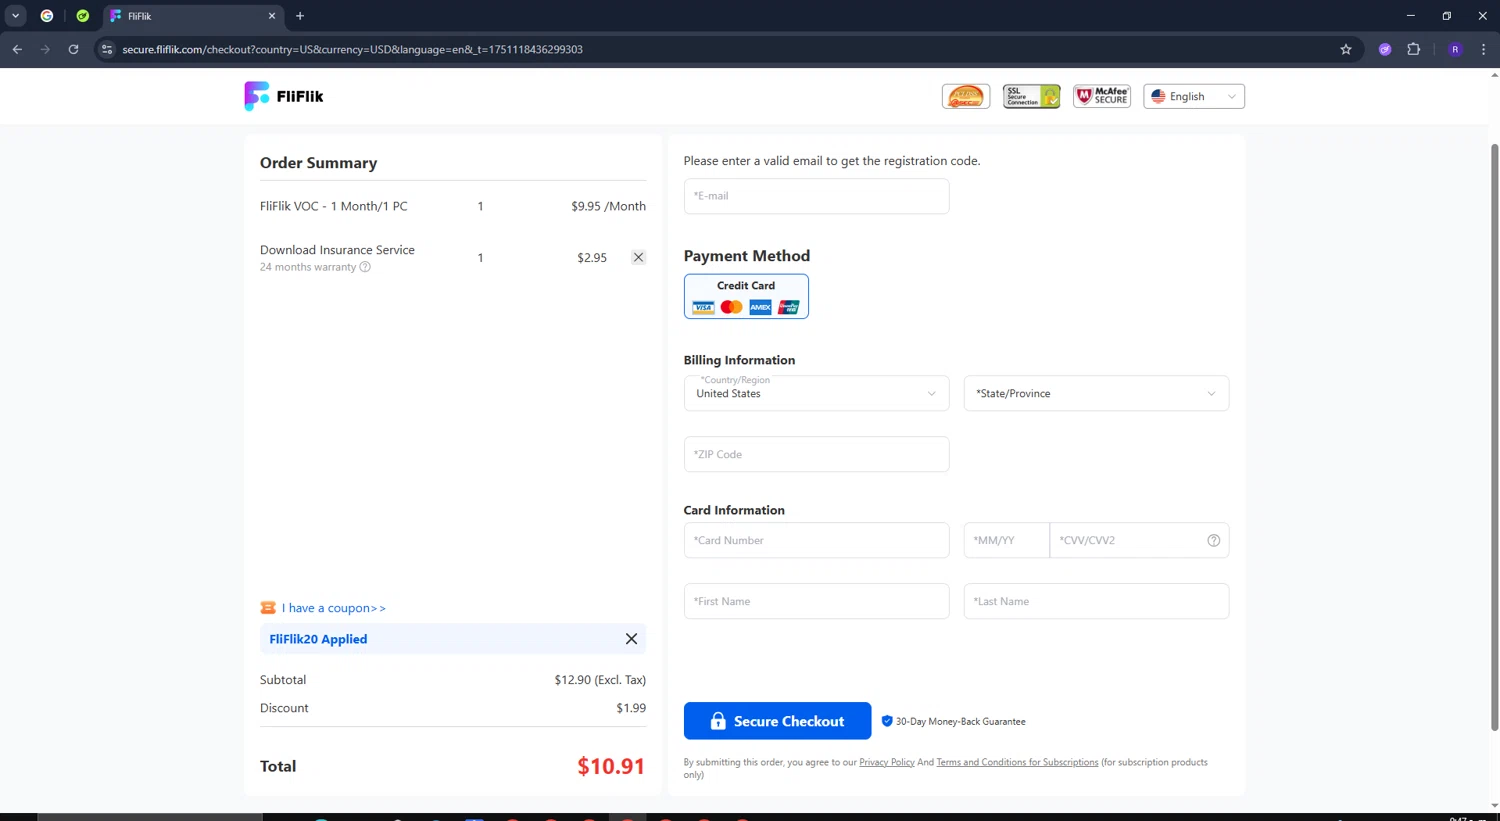Click the $1.99 discount value
The width and height of the screenshot is (1500, 821).
click(631, 708)
